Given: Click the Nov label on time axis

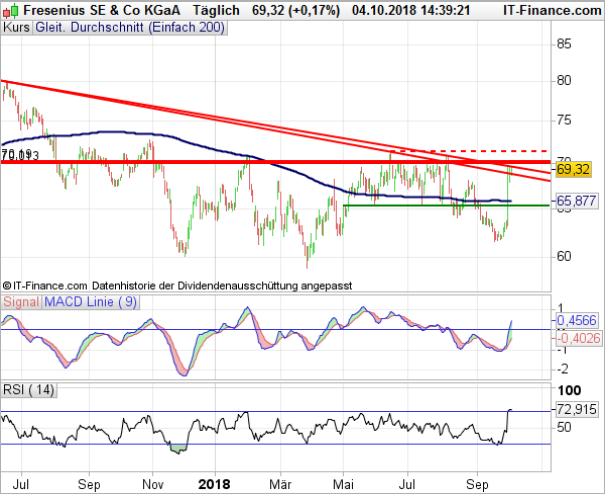Looking at the screenshot, I should pyautogui.click(x=153, y=484).
